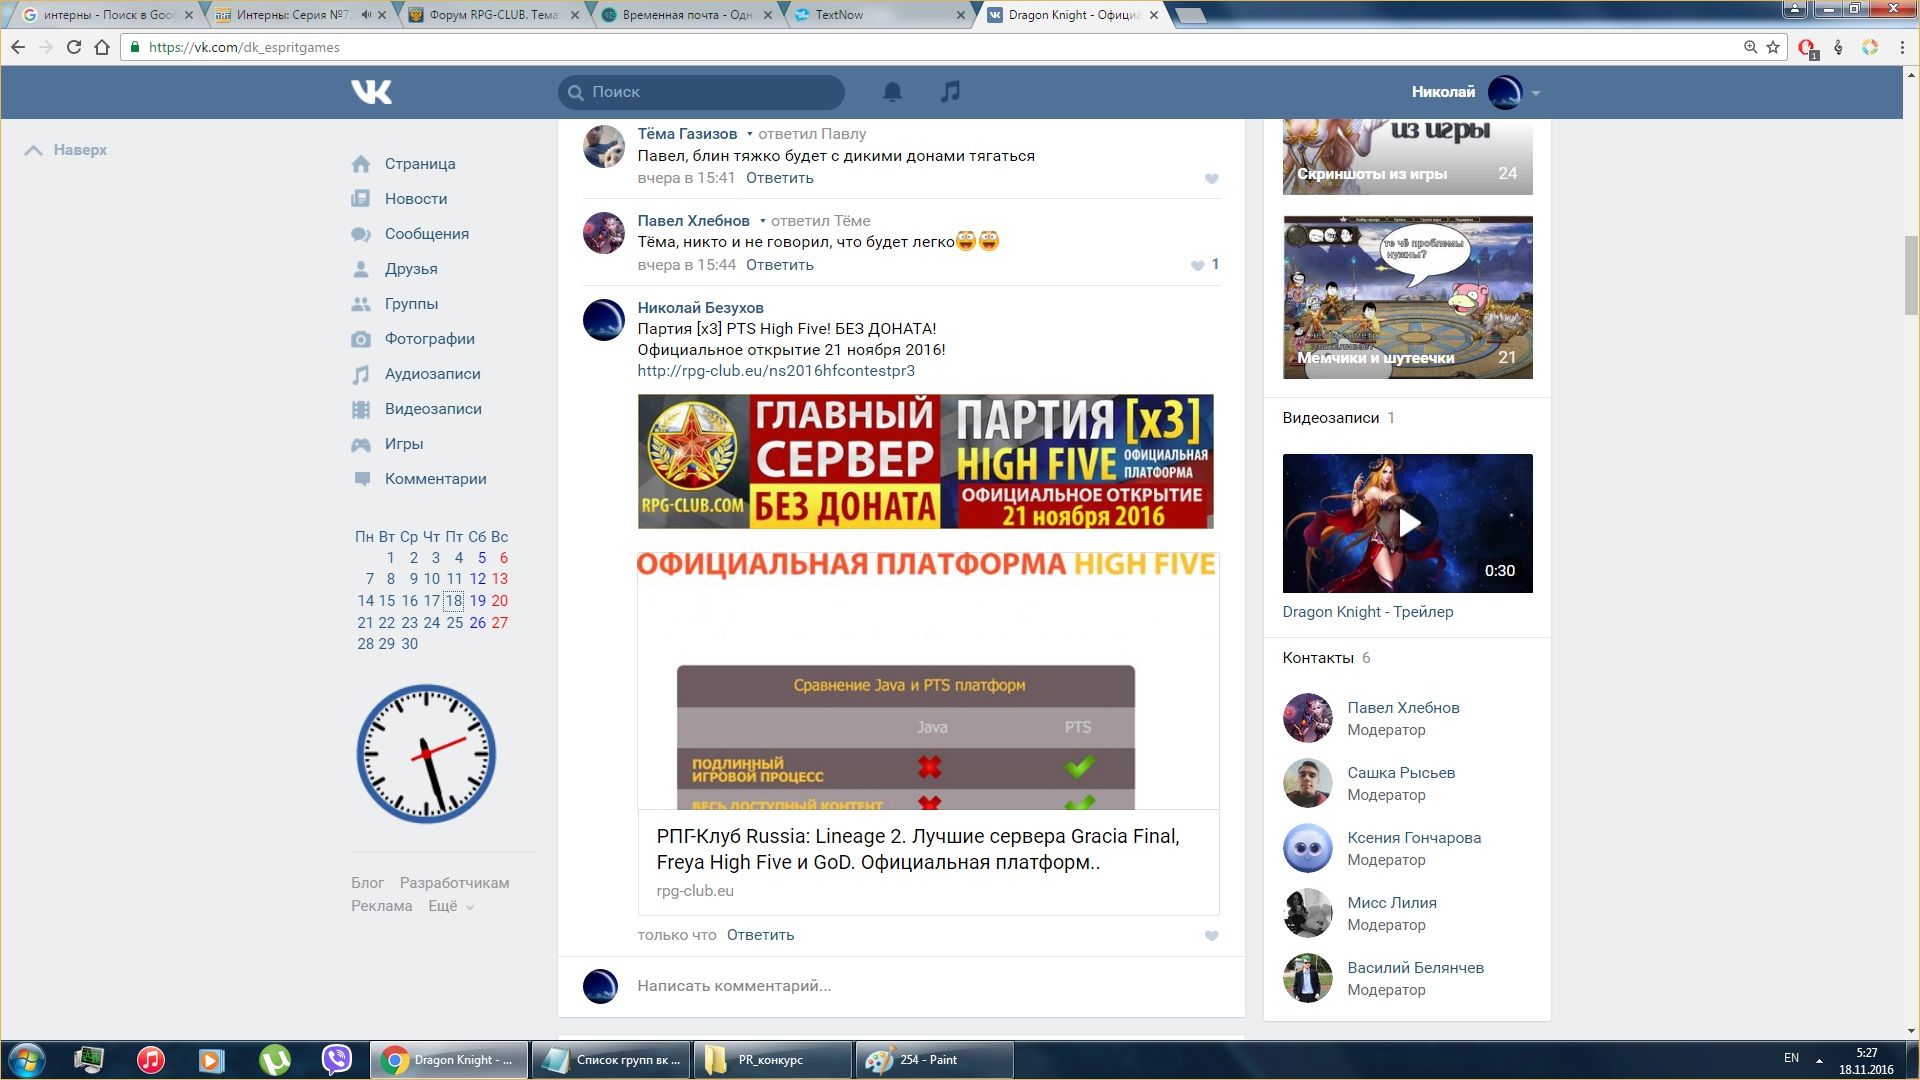Viewport: 1920px width, 1080px height.
Task: Play Dragon Knight trailer video
Action: pos(1407,523)
